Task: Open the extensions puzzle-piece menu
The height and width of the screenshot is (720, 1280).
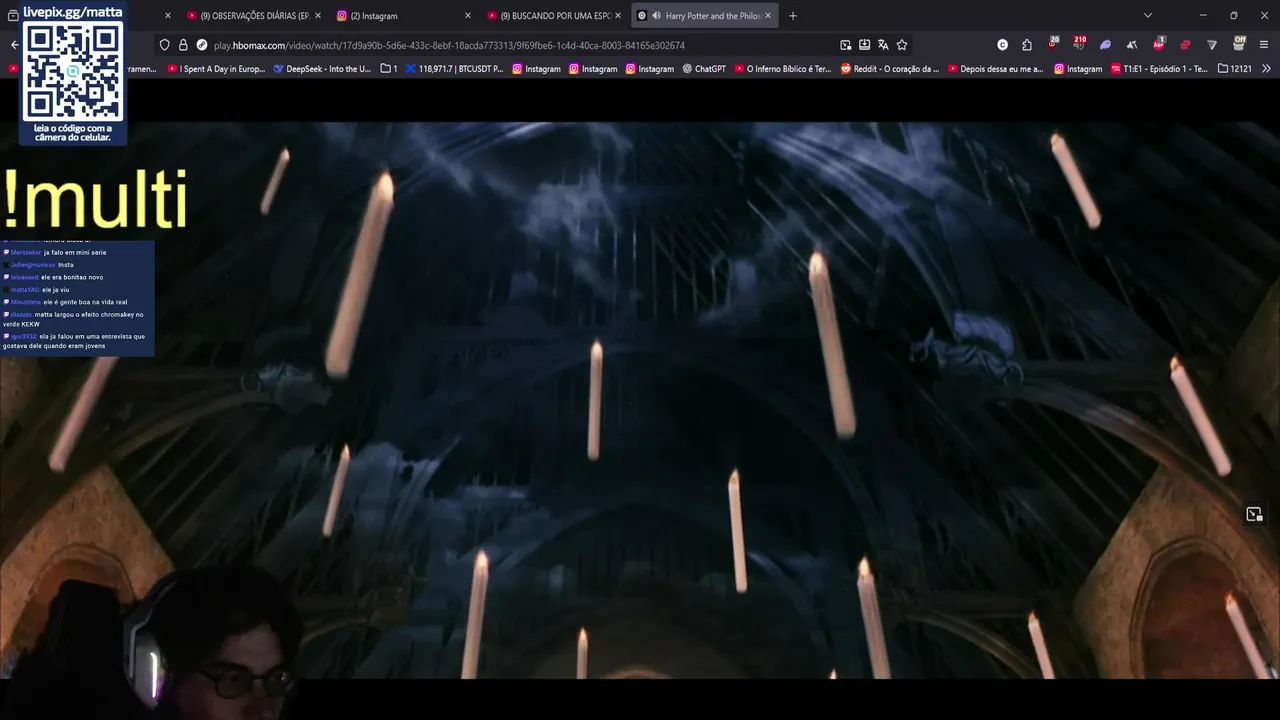Action: click(x=1027, y=45)
